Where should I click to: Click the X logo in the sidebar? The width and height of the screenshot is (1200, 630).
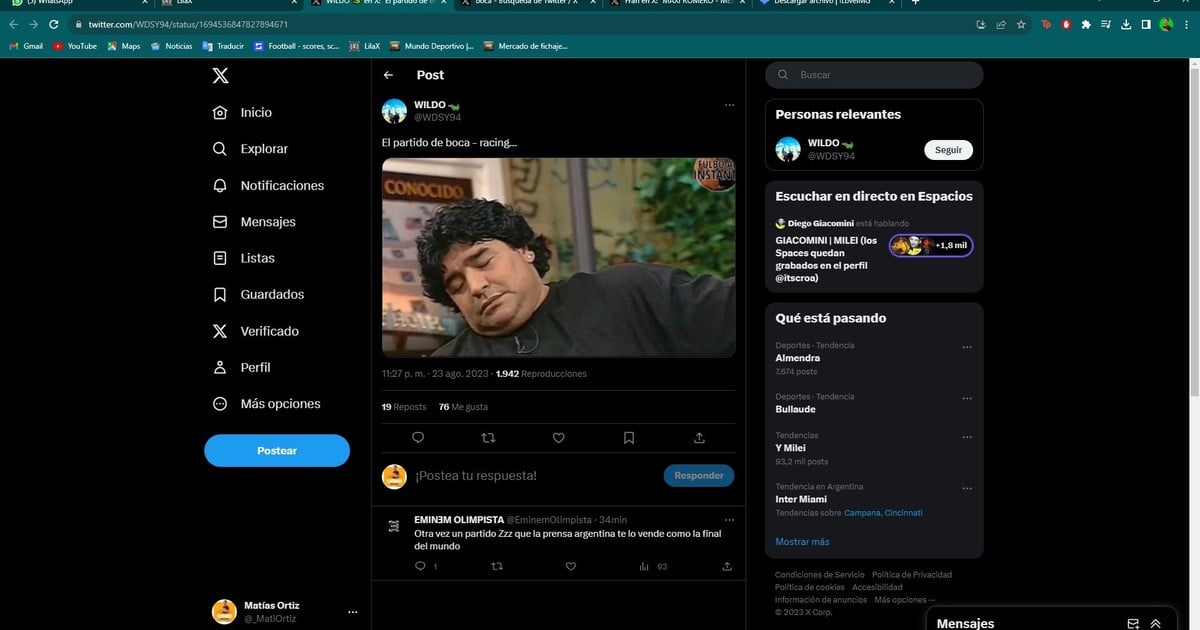220,75
